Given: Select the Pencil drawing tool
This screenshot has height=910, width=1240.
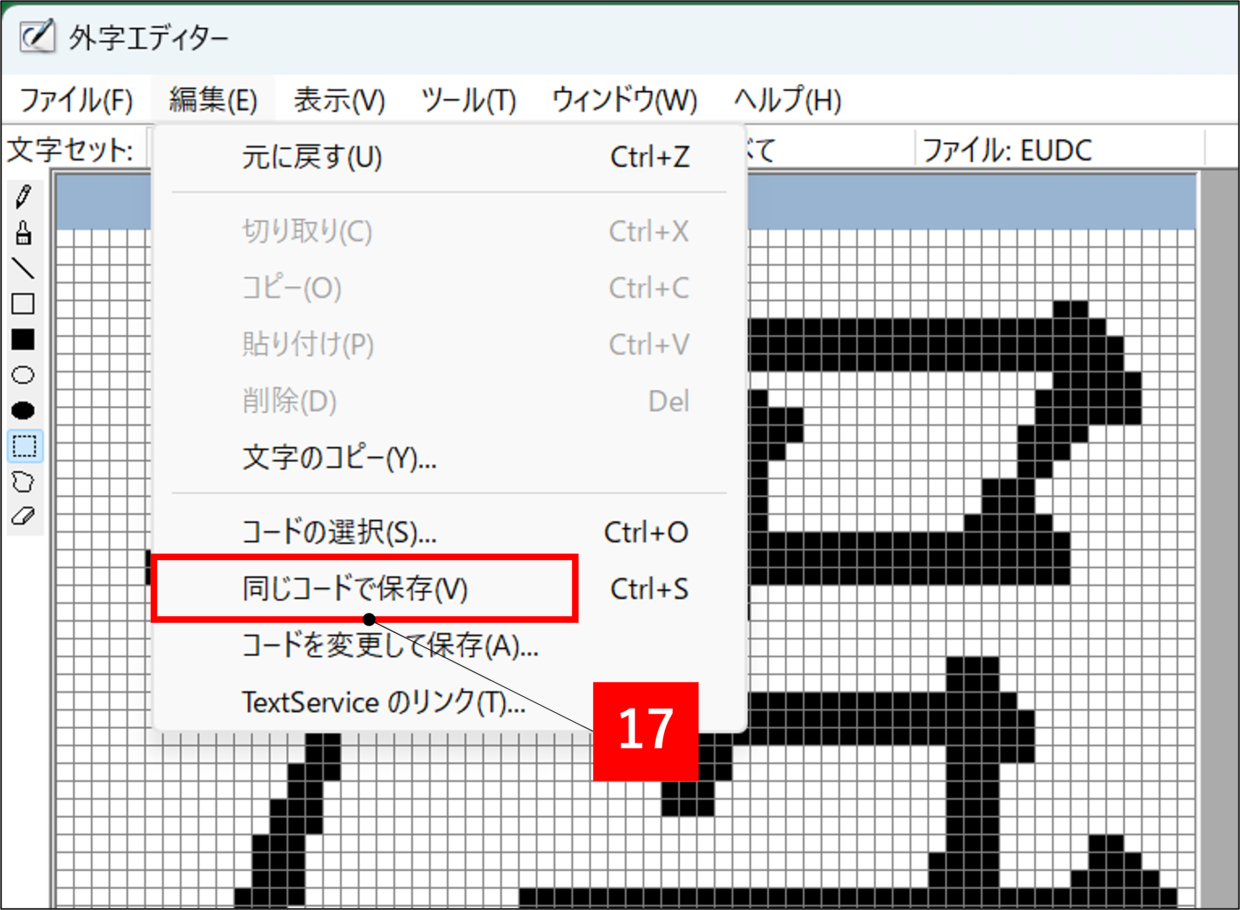Looking at the screenshot, I should [23, 198].
